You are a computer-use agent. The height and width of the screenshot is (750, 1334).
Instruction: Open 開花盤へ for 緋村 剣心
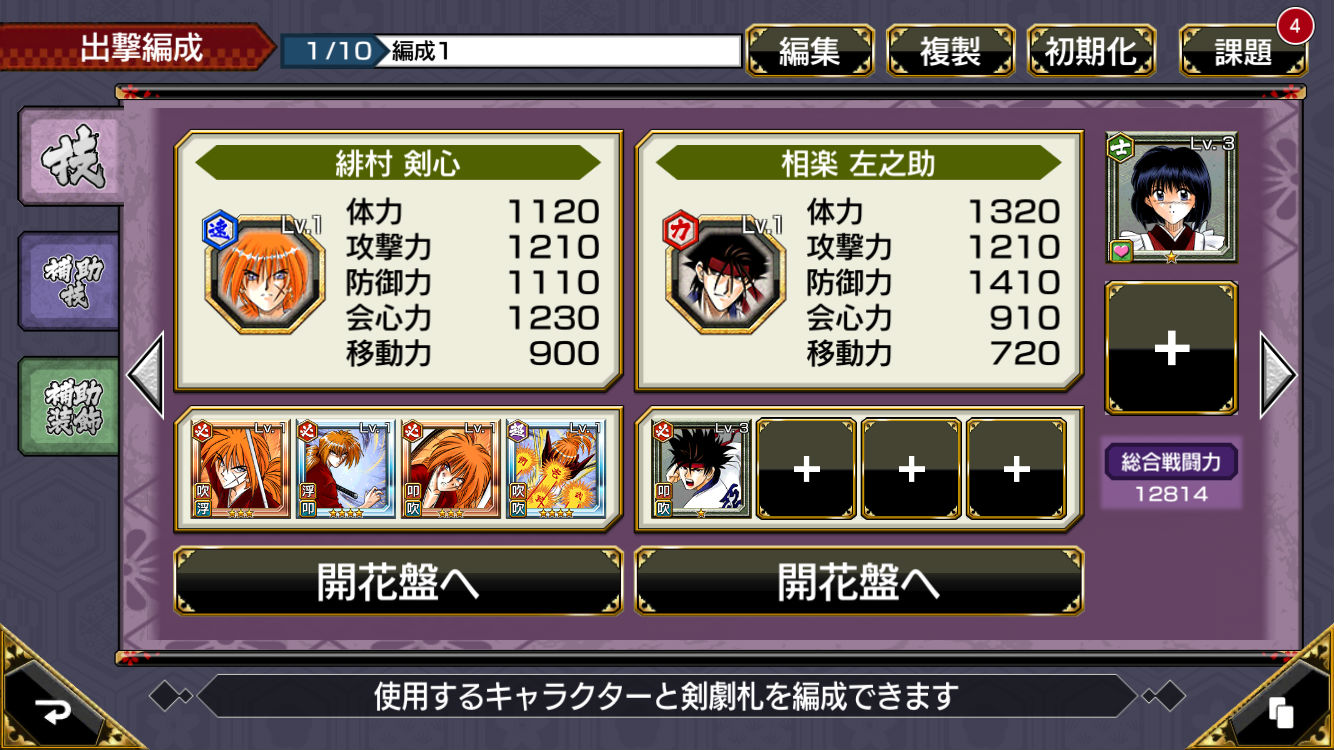[x=398, y=581]
